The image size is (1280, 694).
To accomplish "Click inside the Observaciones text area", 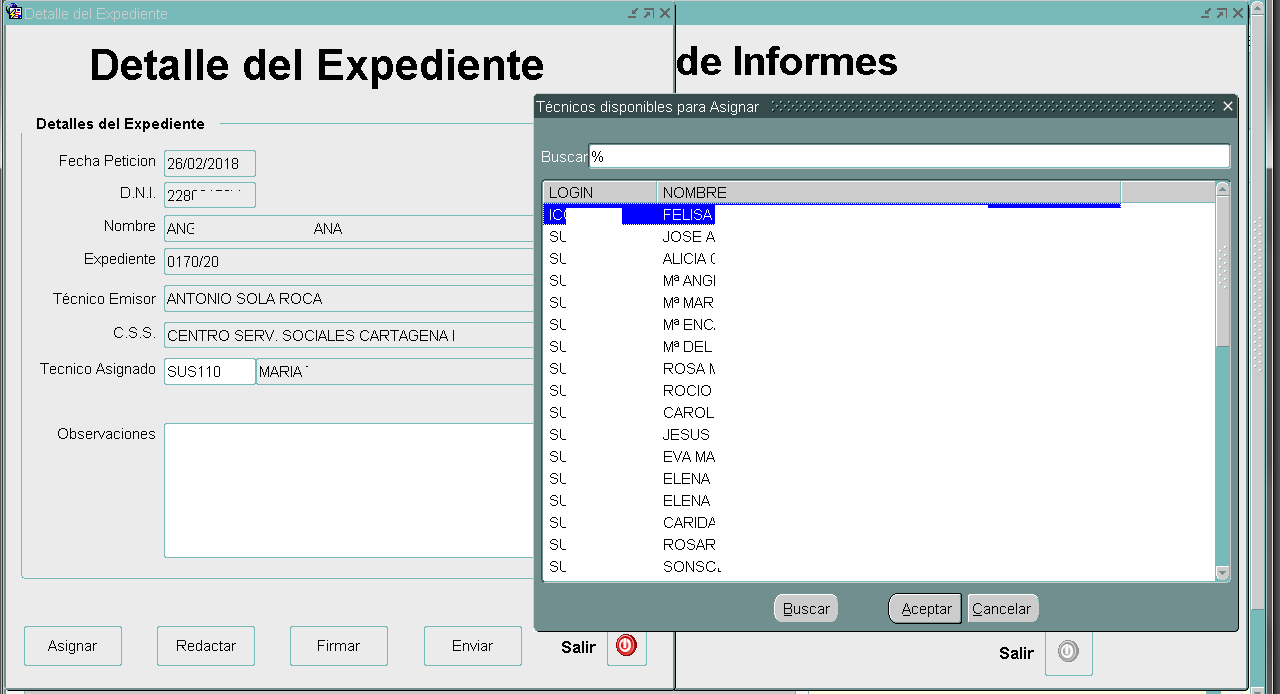I will click(x=350, y=490).
